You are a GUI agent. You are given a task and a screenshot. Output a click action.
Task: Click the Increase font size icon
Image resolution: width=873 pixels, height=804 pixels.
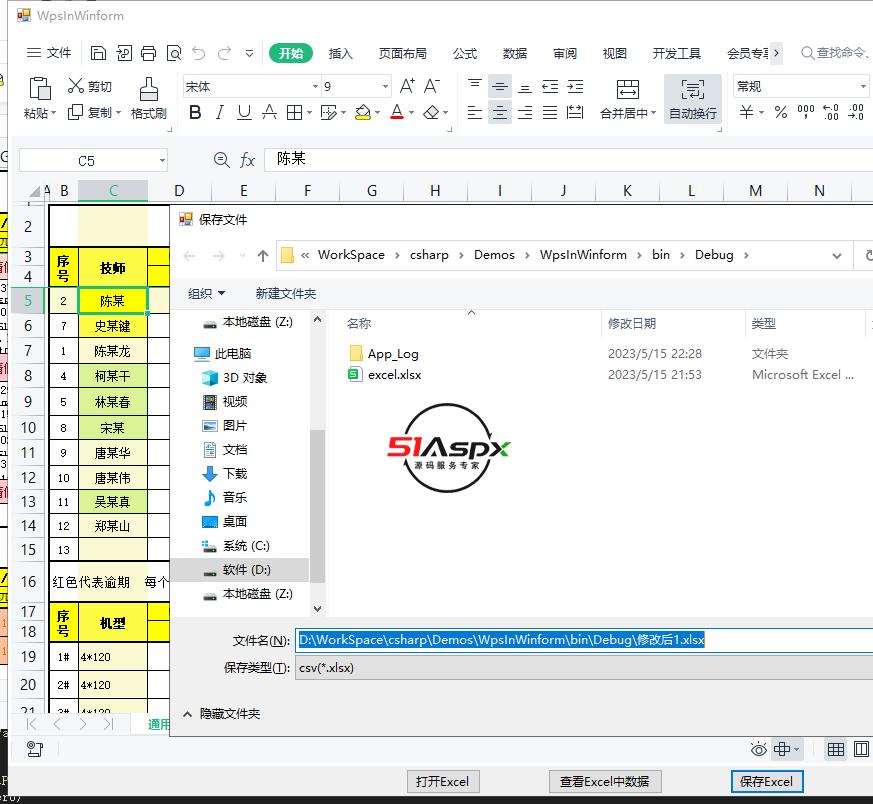click(407, 86)
